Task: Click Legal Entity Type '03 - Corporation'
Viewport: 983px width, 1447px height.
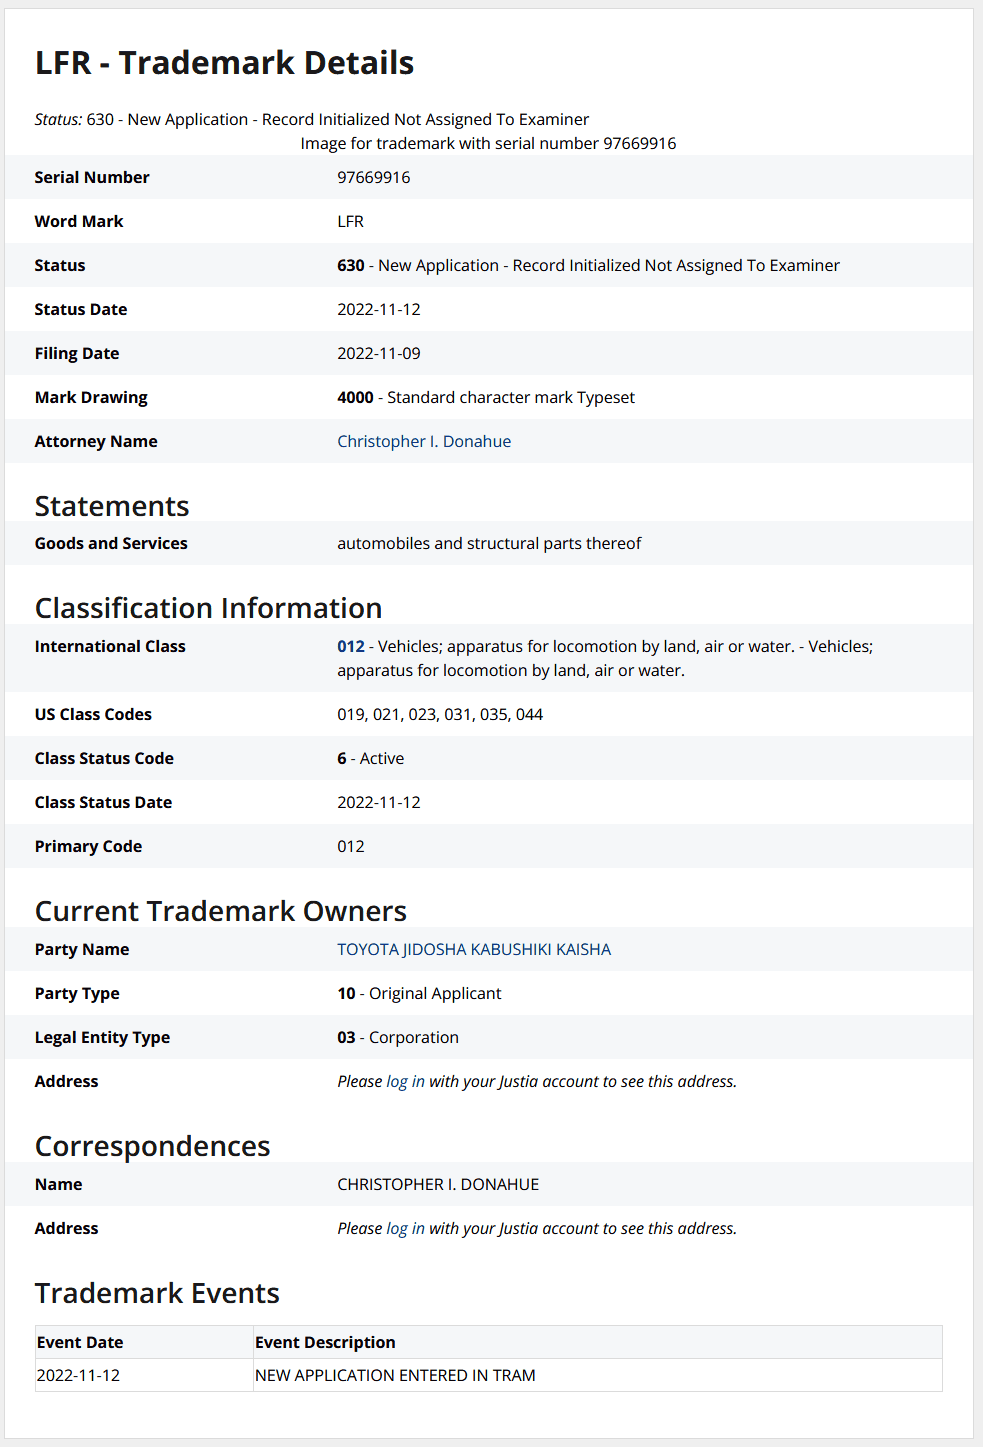Action: click(x=398, y=1037)
